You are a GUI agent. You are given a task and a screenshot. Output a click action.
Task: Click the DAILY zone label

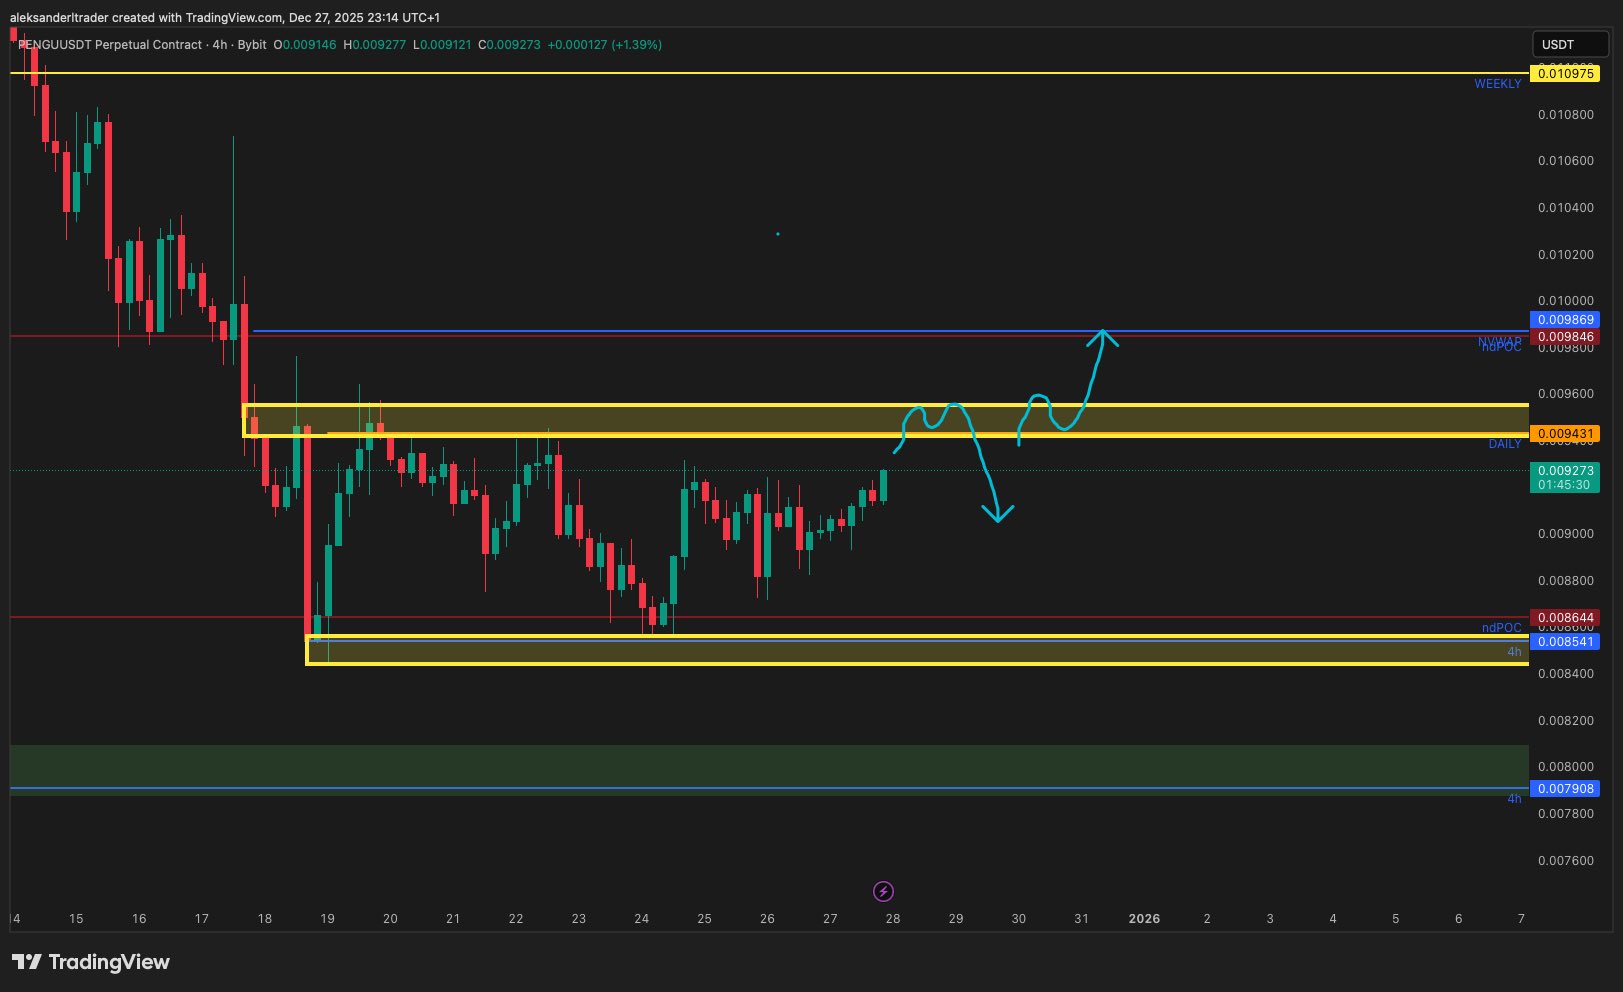click(1505, 444)
